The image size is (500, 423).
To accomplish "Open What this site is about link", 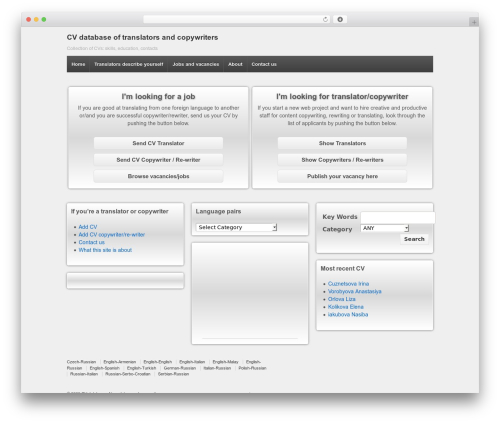I will click(x=105, y=250).
